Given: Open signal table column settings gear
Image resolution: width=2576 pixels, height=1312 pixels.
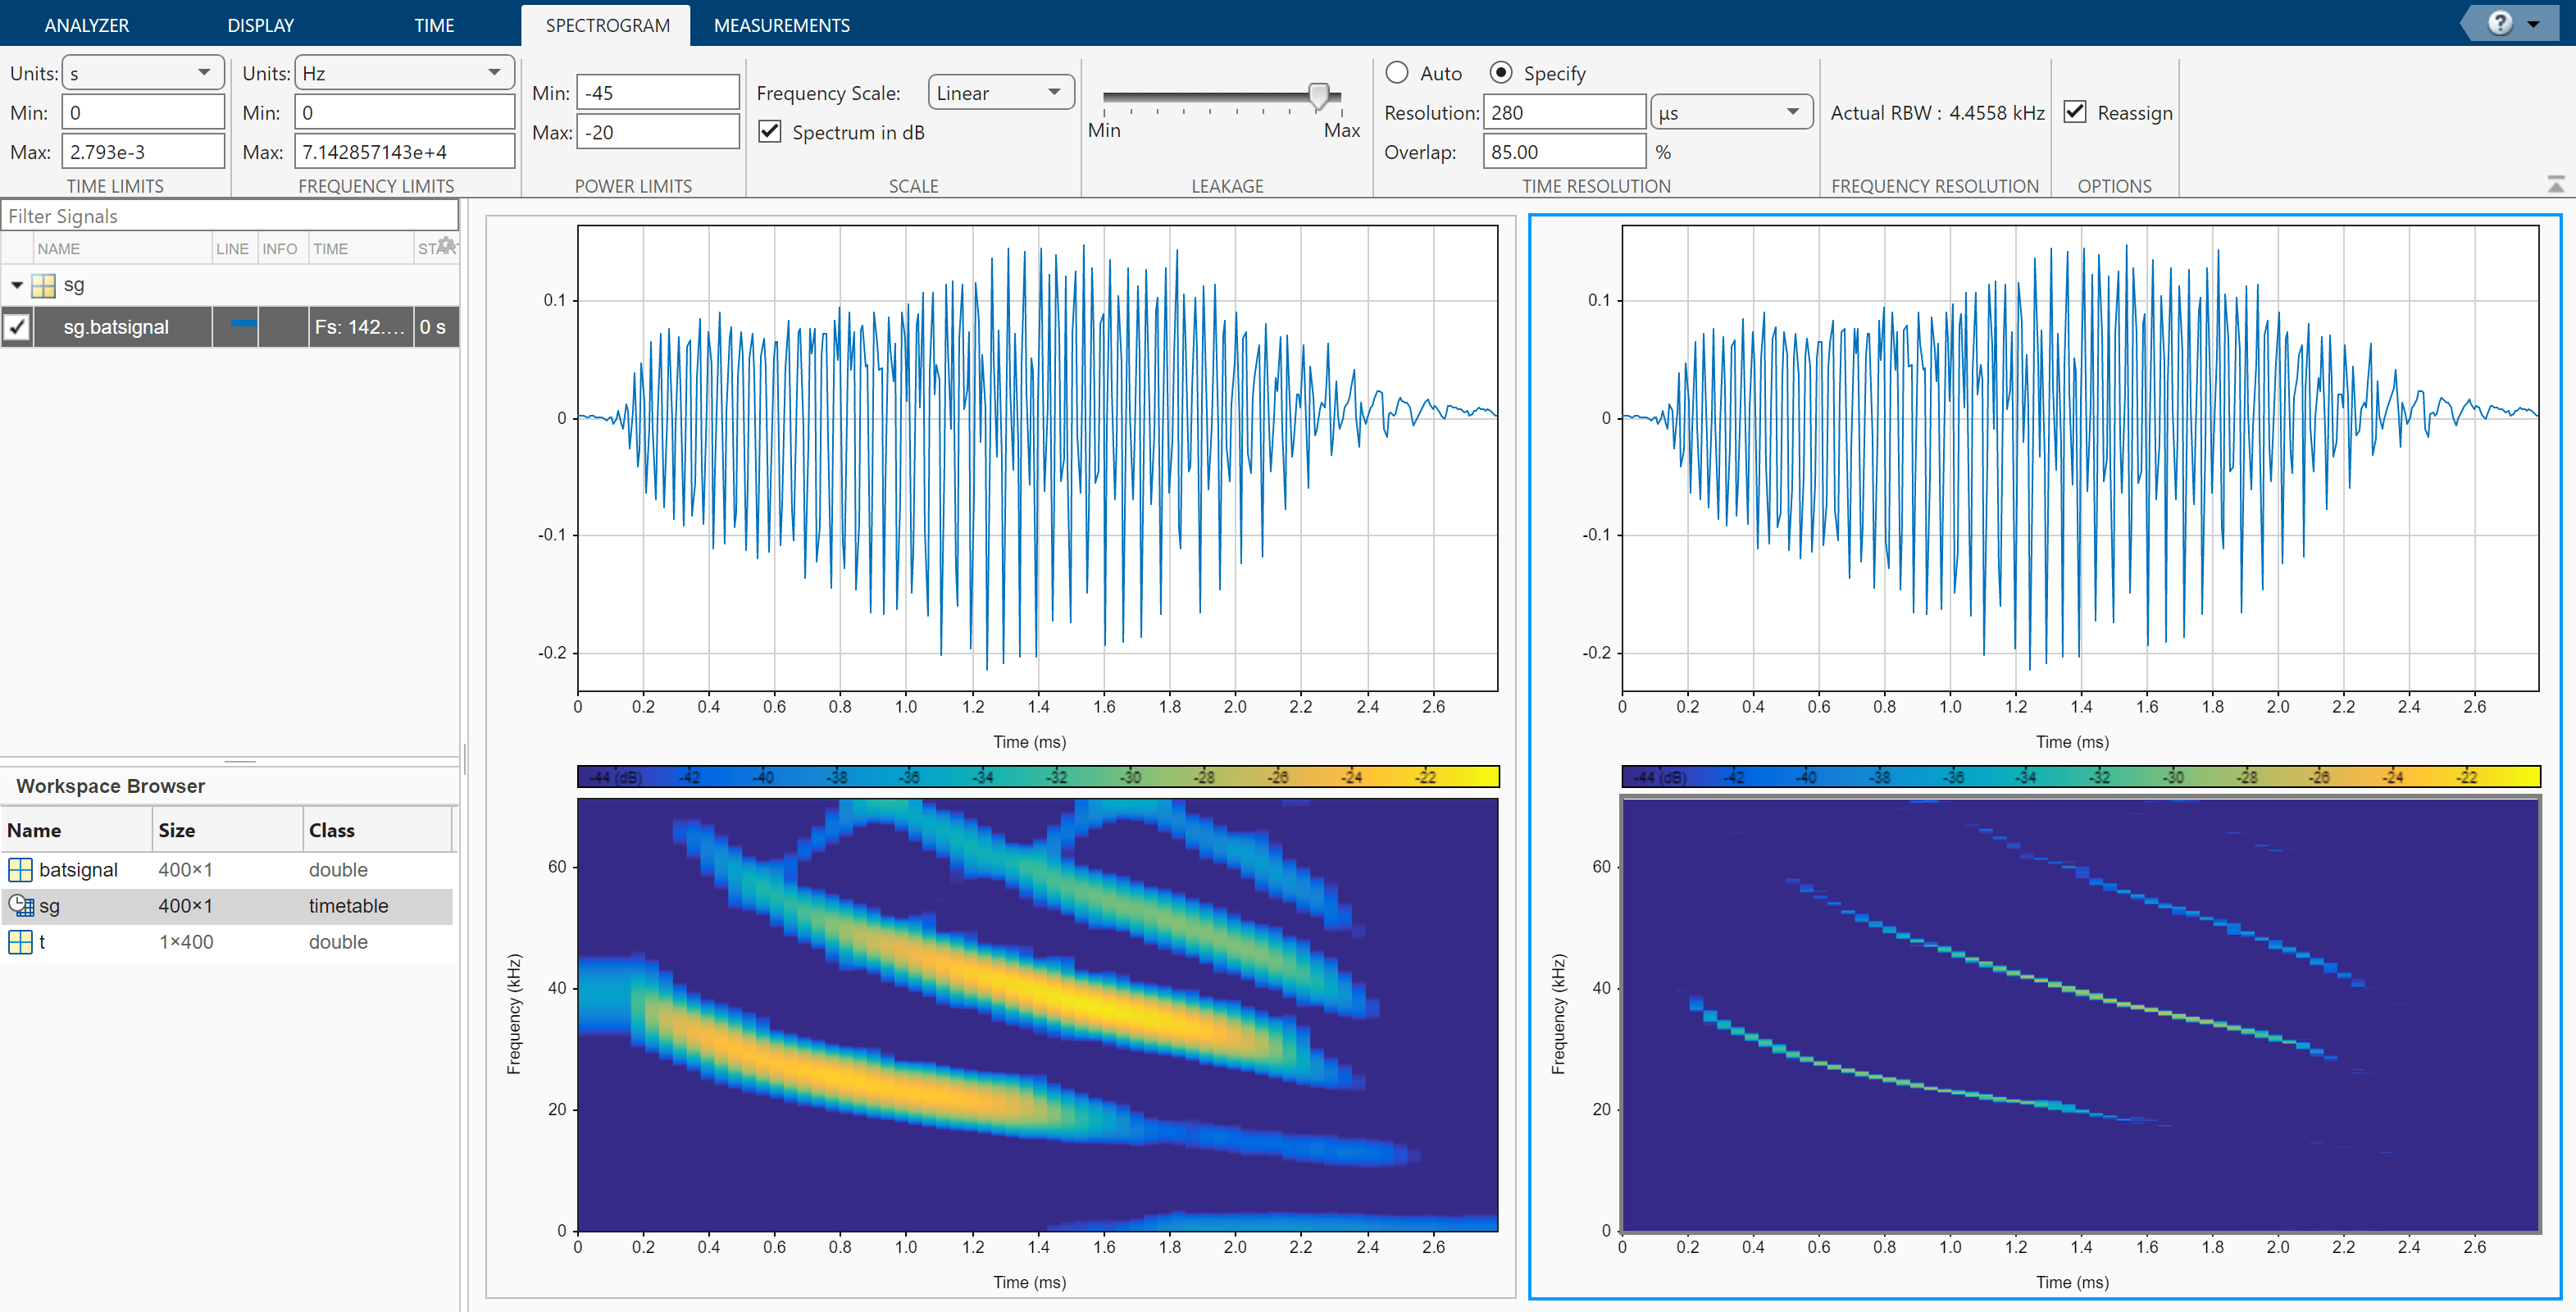Looking at the screenshot, I should [x=446, y=245].
